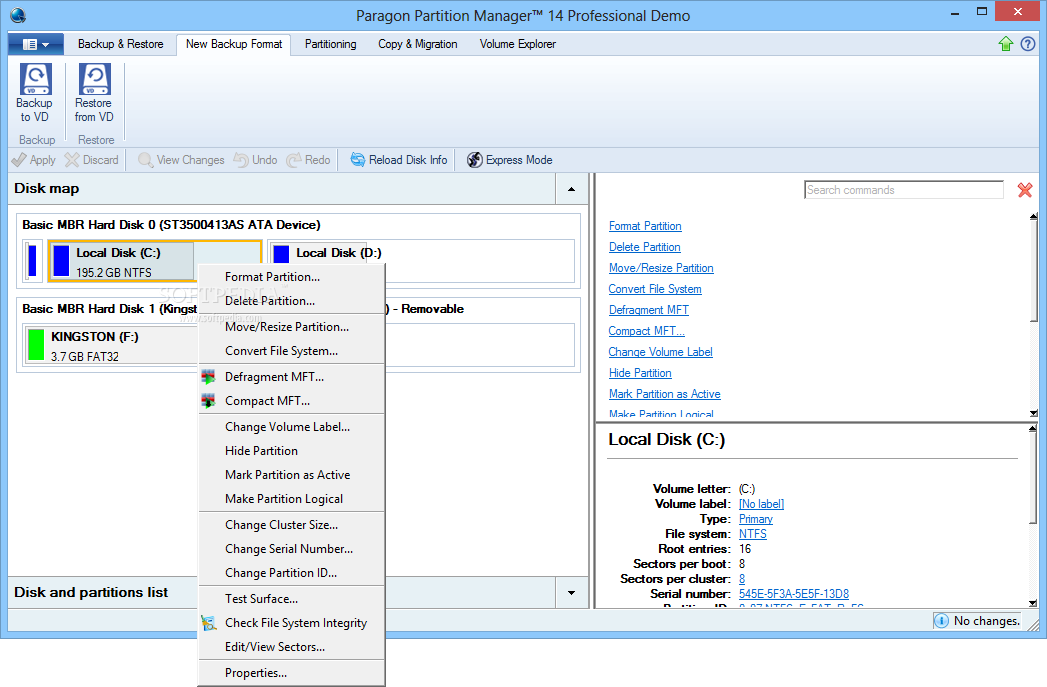The width and height of the screenshot is (1047, 687).
Task: Switch to Express Mode icon
Action: click(x=475, y=160)
